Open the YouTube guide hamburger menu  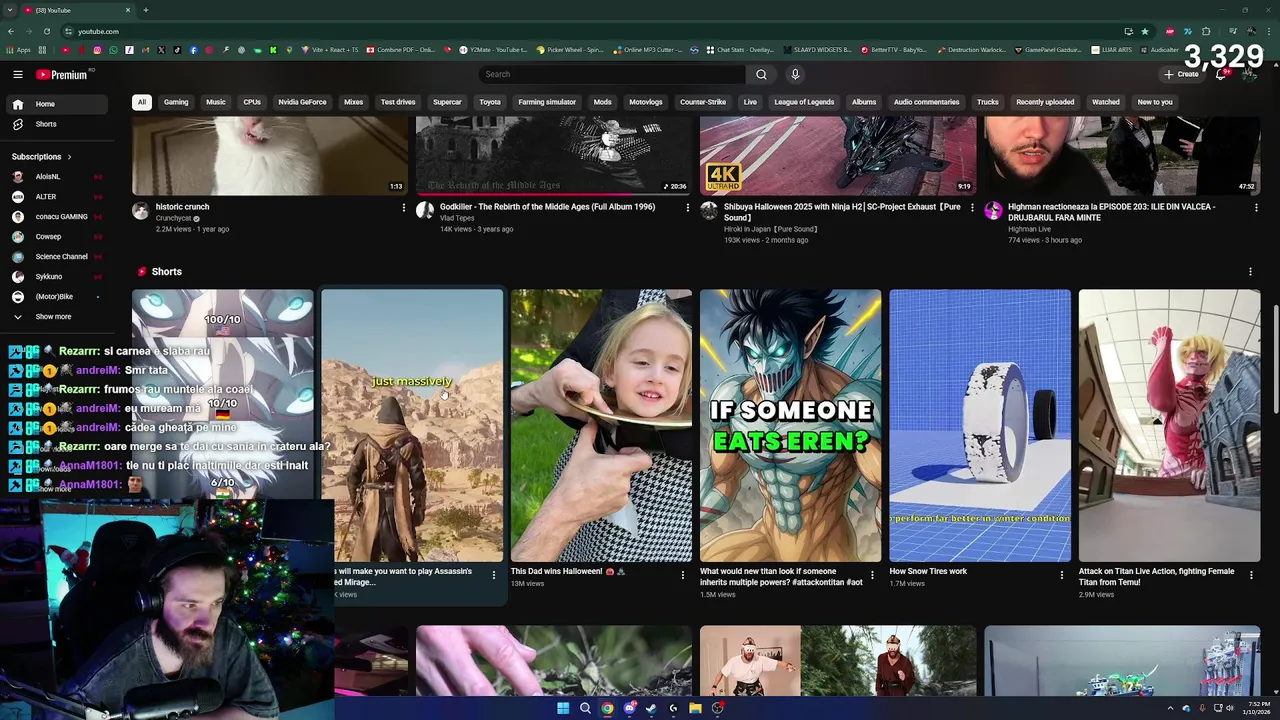point(18,74)
